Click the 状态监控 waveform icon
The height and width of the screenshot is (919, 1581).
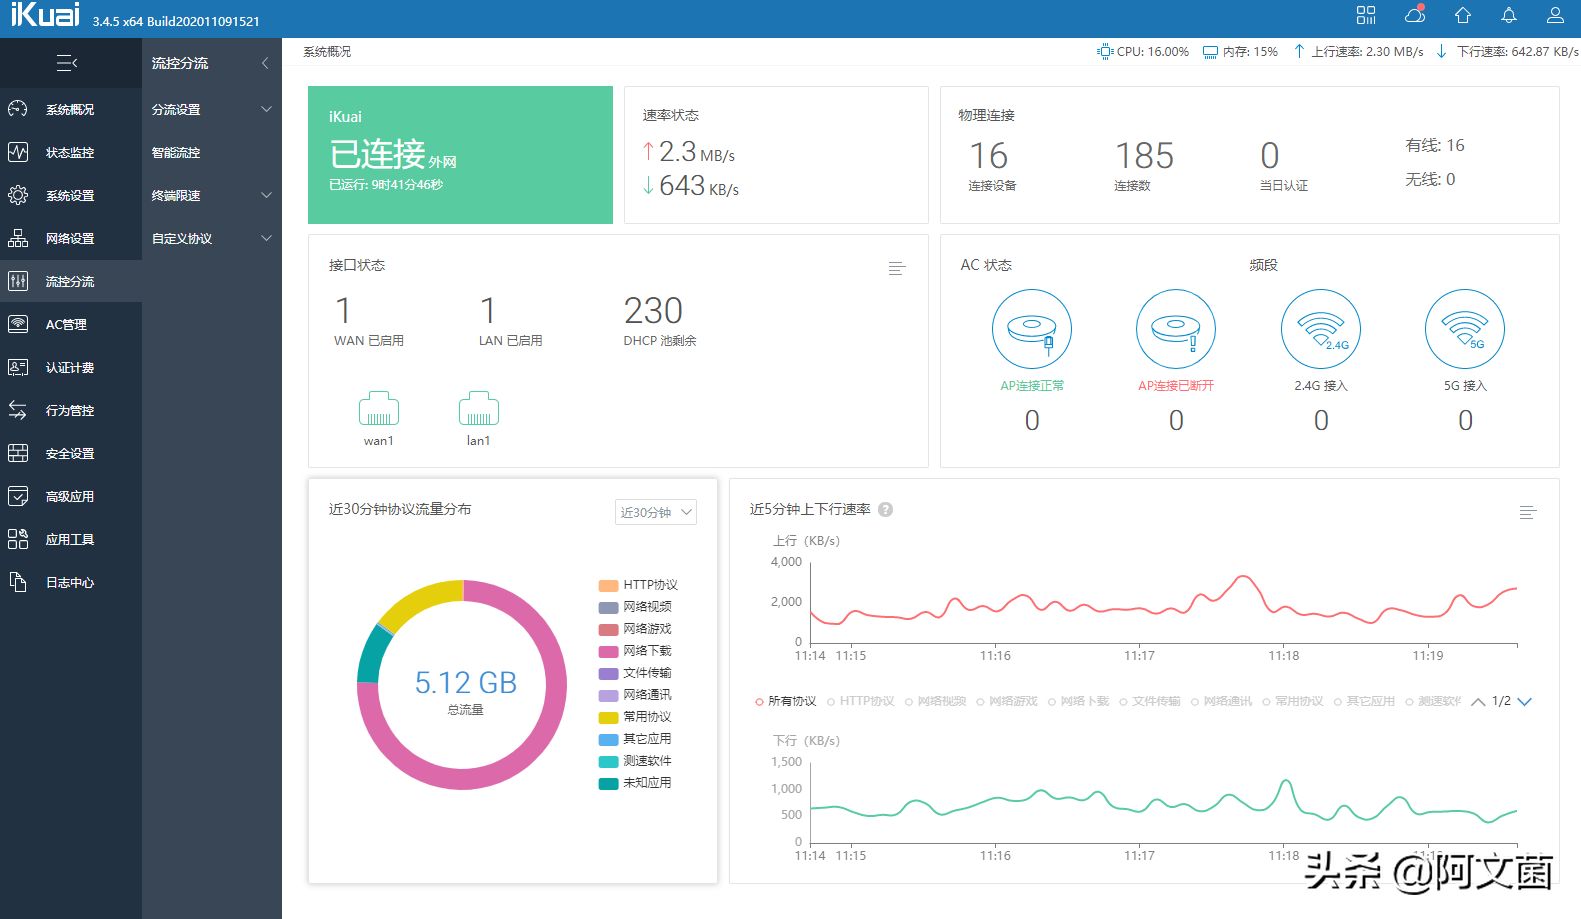18,152
